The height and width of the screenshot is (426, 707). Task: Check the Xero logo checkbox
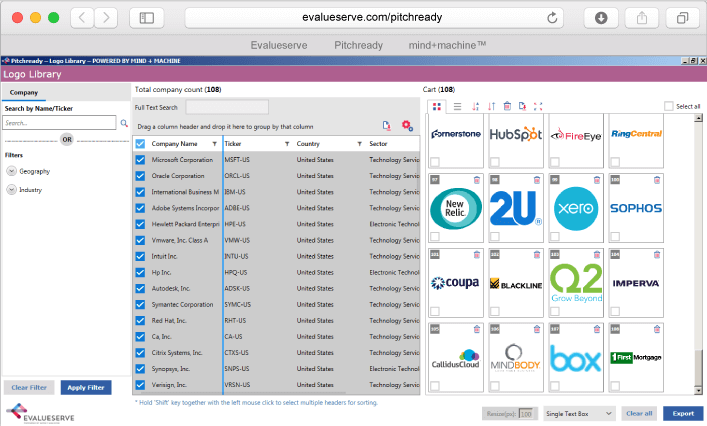click(555, 236)
